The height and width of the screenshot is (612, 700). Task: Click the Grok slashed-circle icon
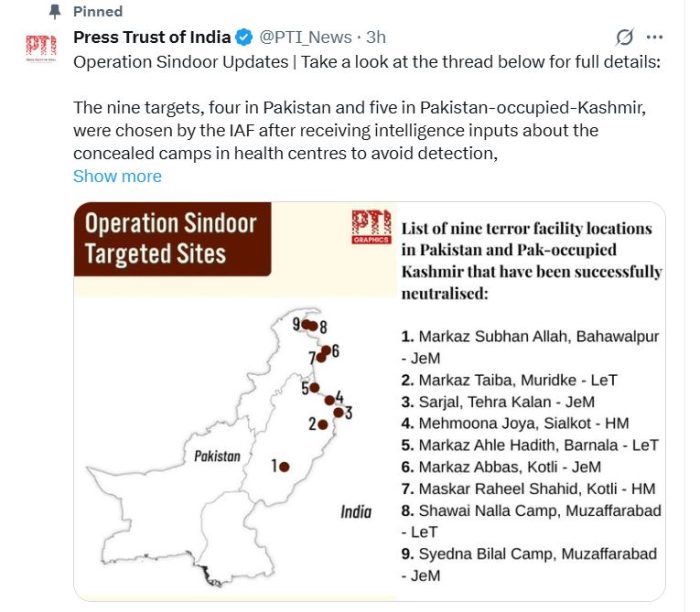coord(624,38)
